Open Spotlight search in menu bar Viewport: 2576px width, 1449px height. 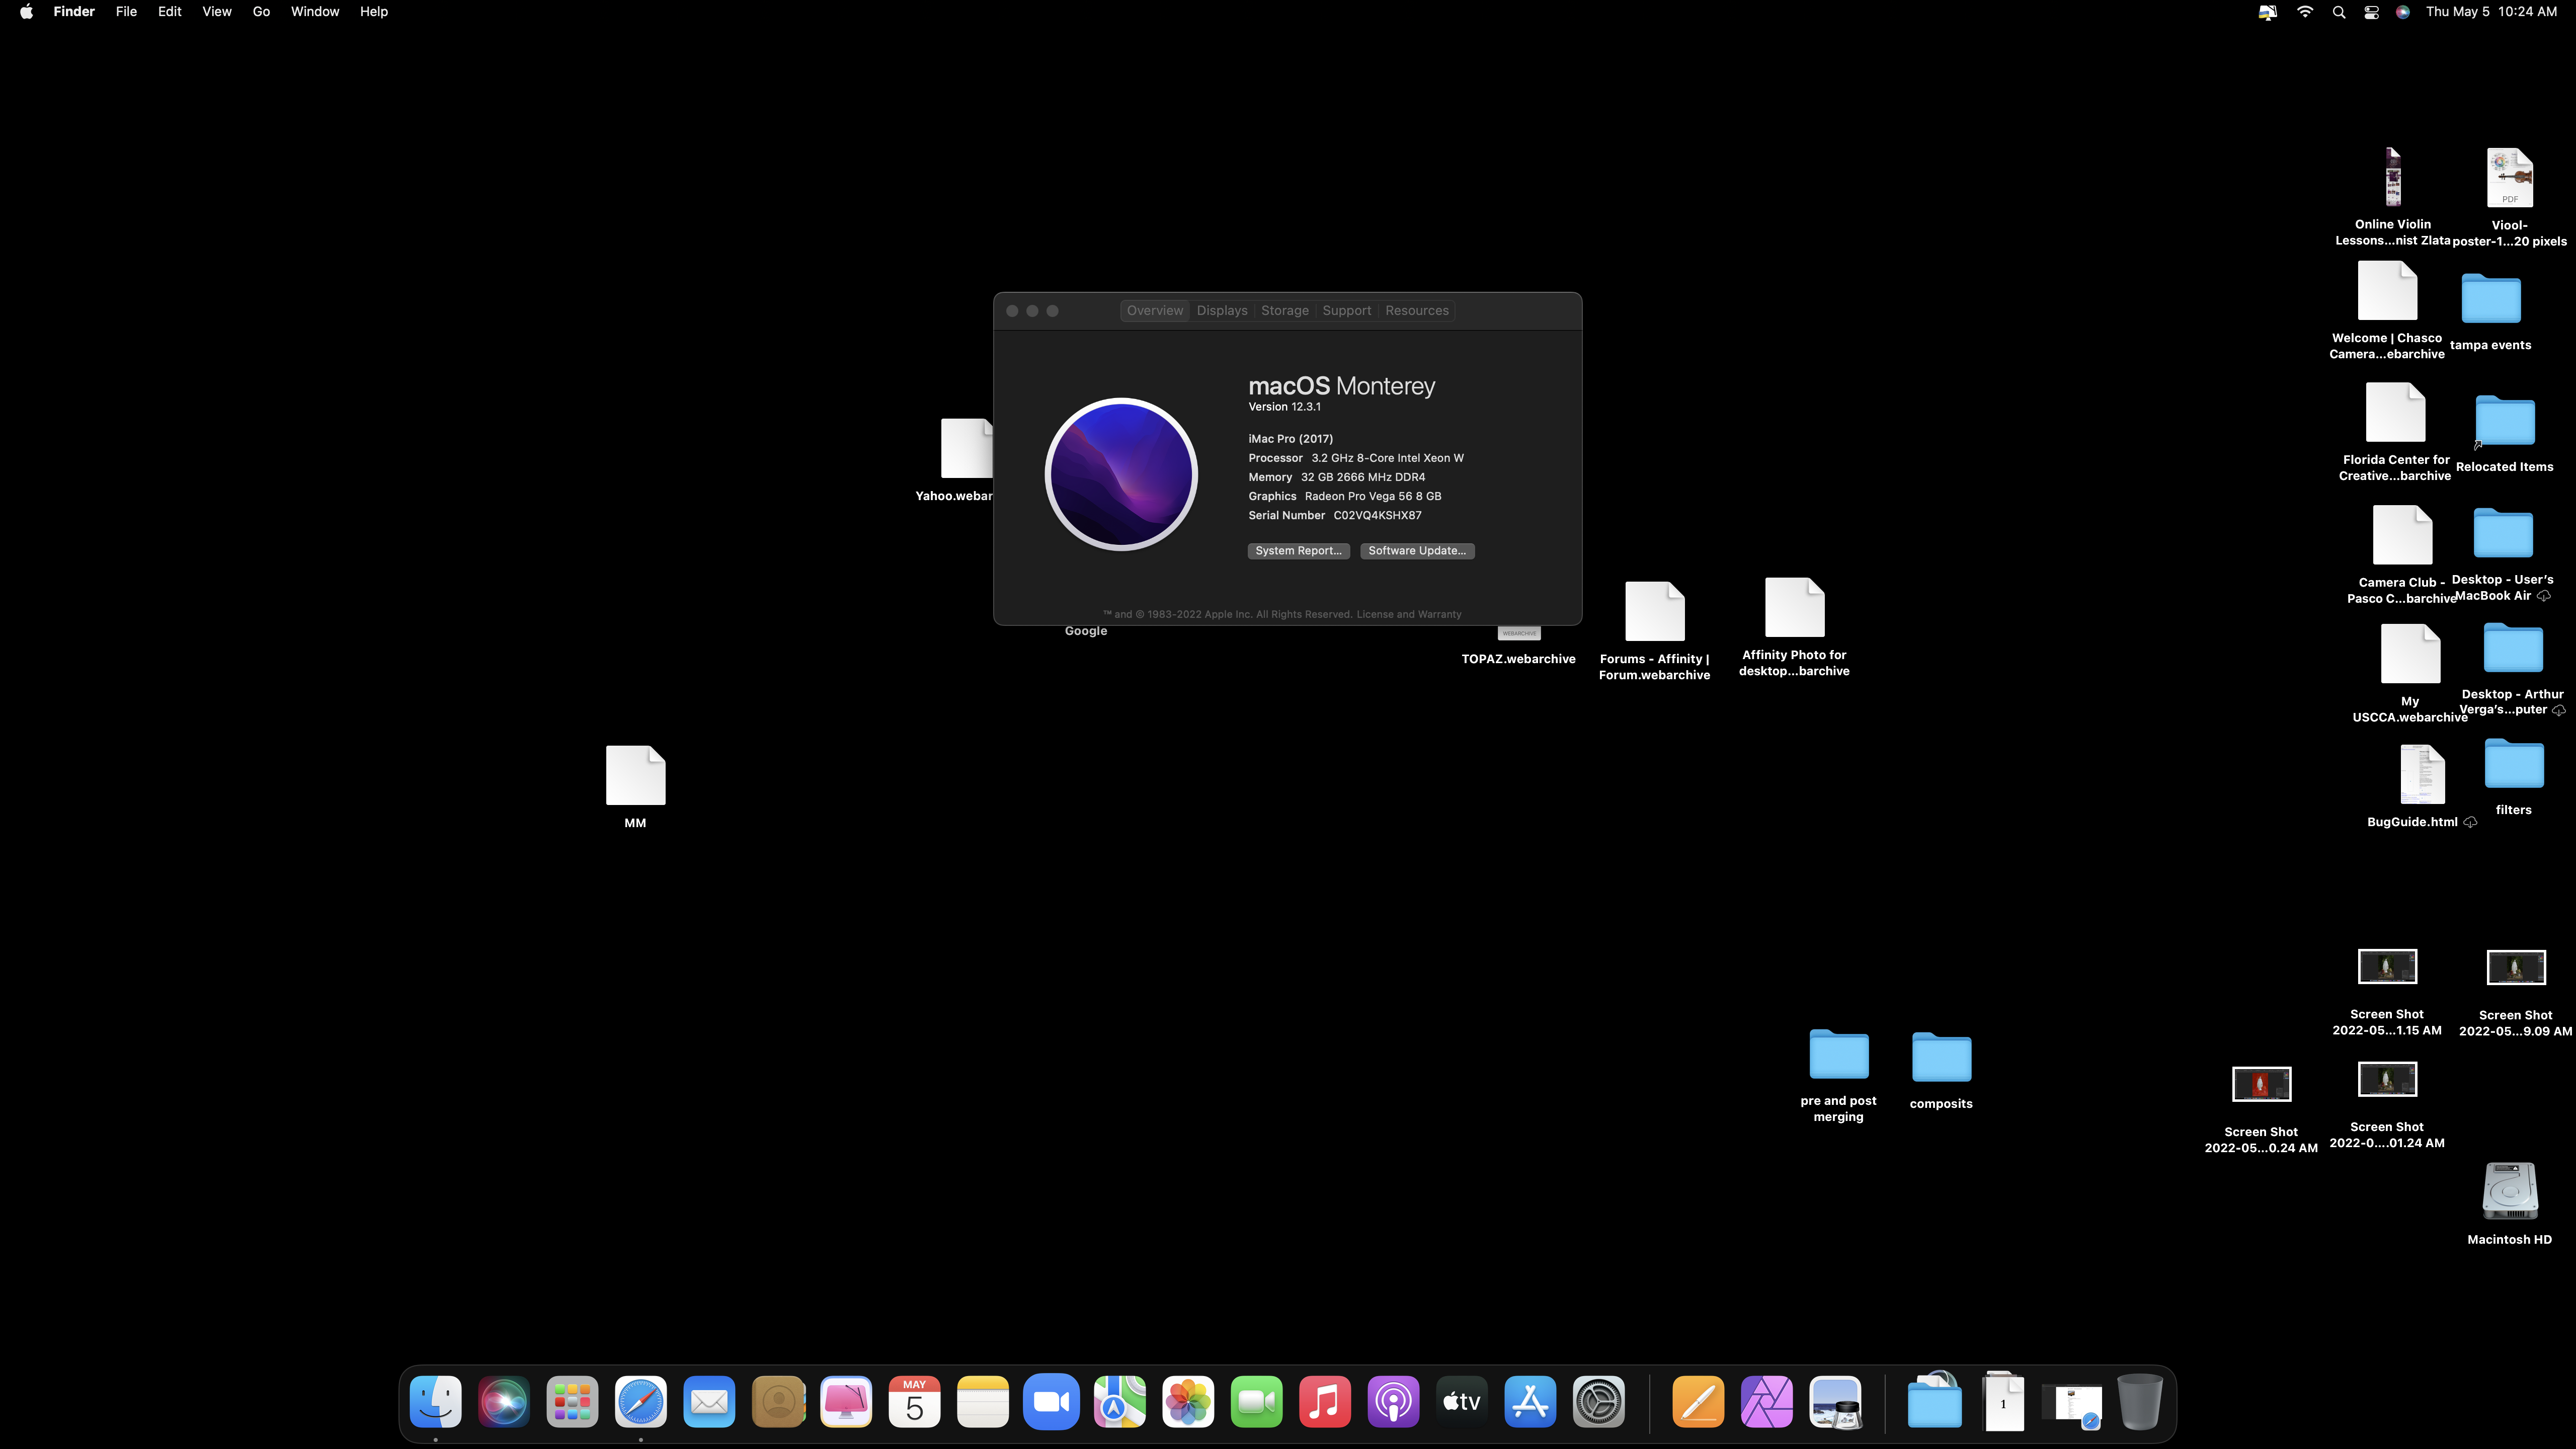coord(2338,12)
